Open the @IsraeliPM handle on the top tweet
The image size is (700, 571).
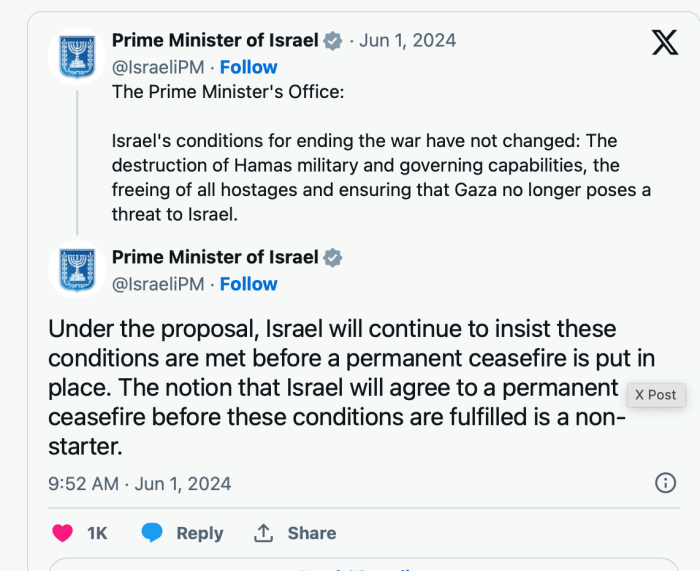[157, 67]
